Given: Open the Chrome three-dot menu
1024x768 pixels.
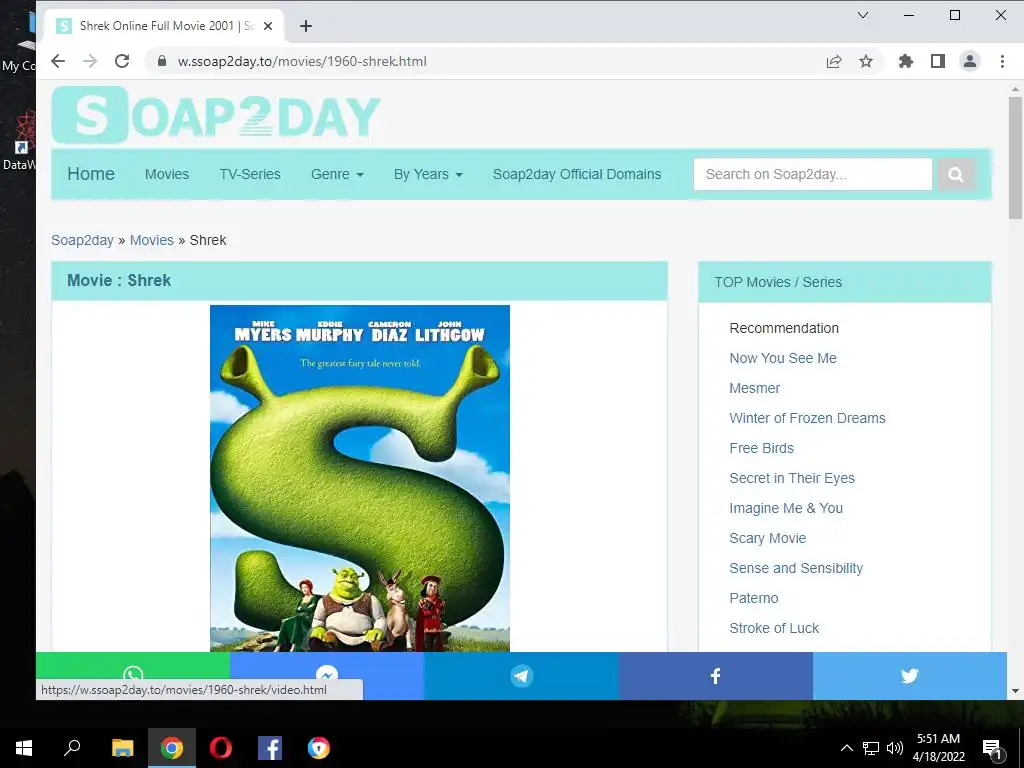Looking at the screenshot, I should 1002,61.
